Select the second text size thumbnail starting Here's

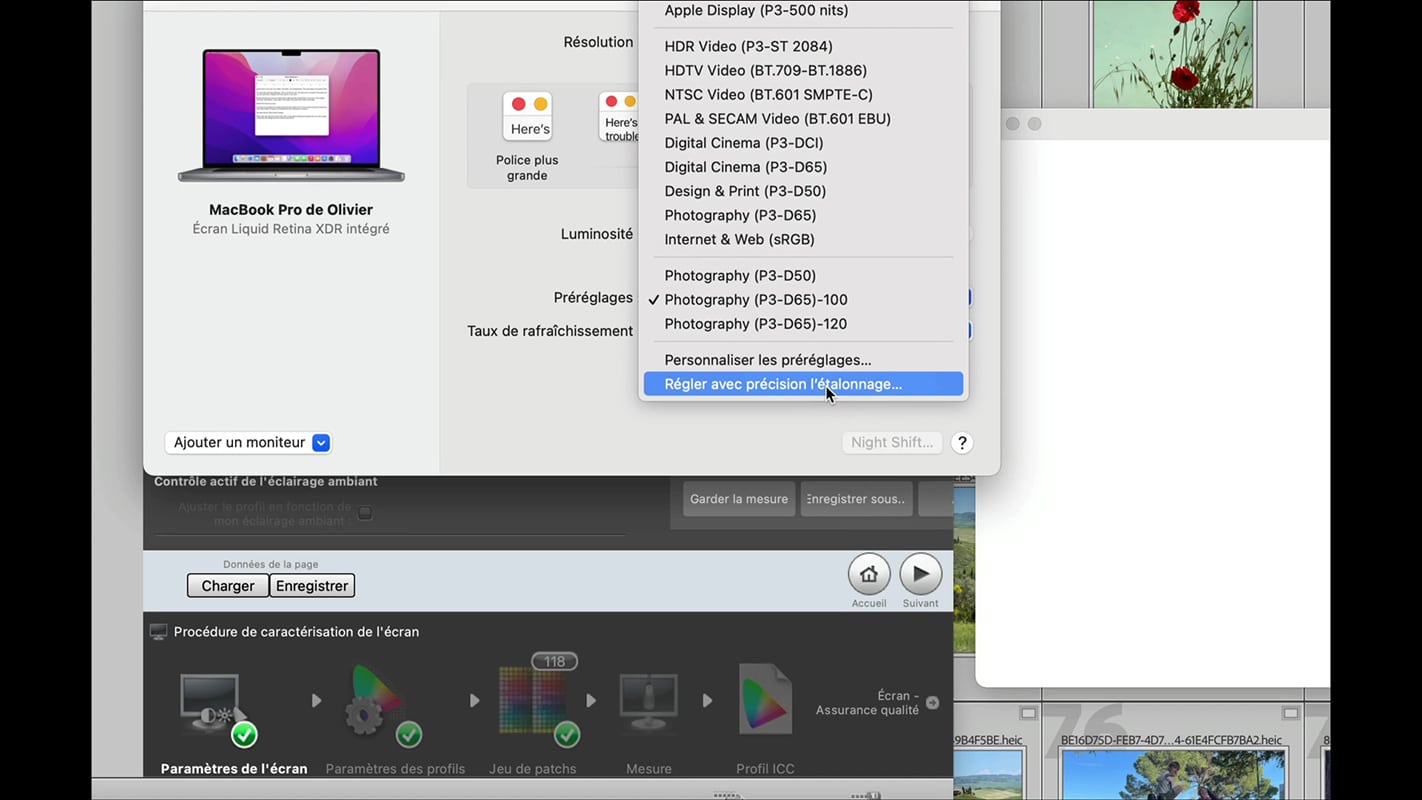(620, 118)
